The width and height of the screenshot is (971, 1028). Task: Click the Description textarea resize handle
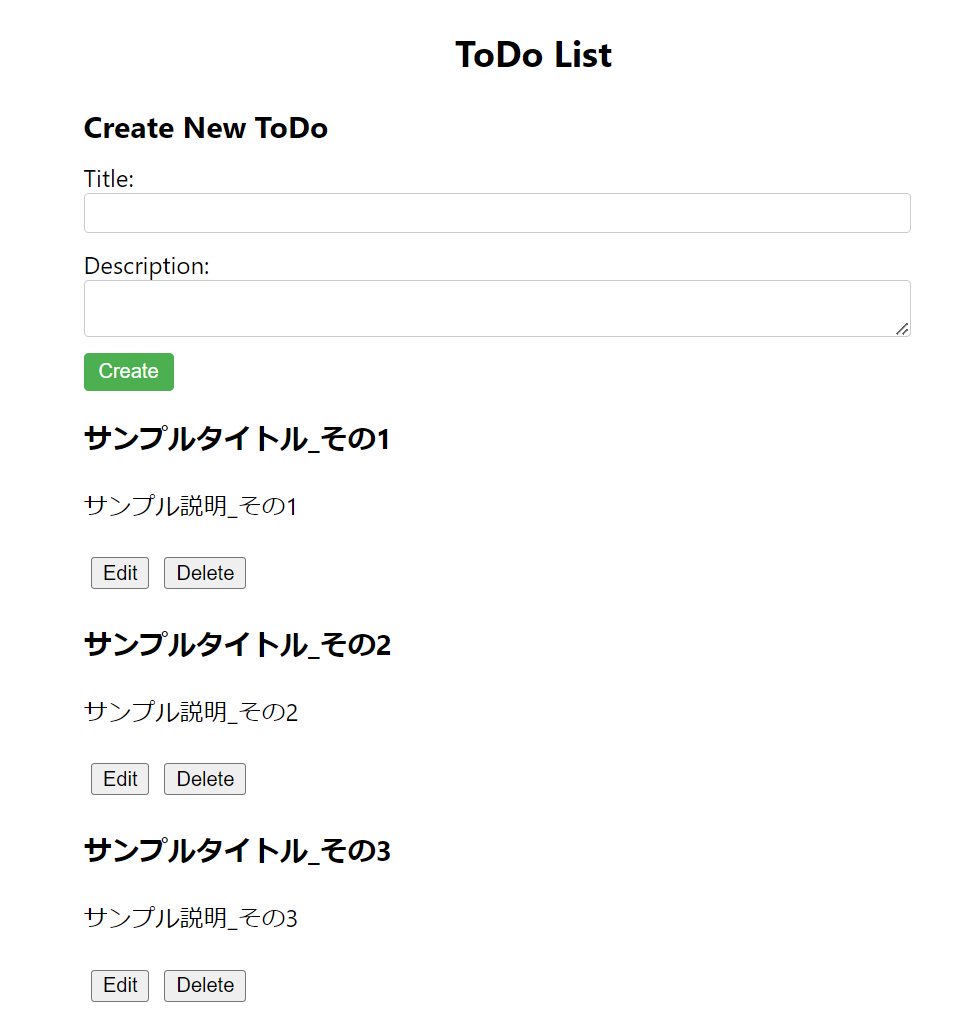click(x=902, y=329)
